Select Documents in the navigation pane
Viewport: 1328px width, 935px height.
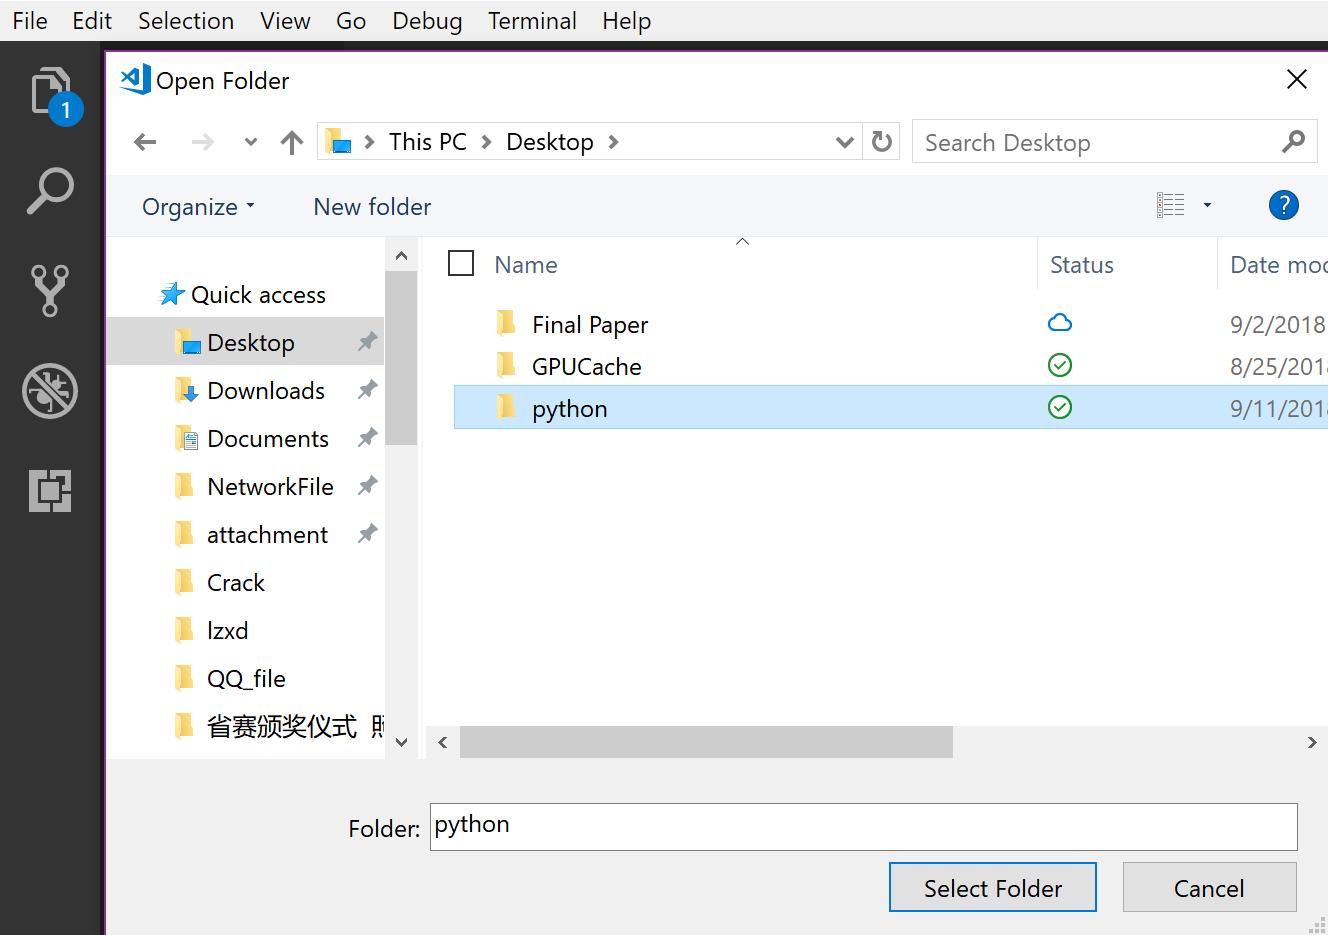[x=268, y=438]
